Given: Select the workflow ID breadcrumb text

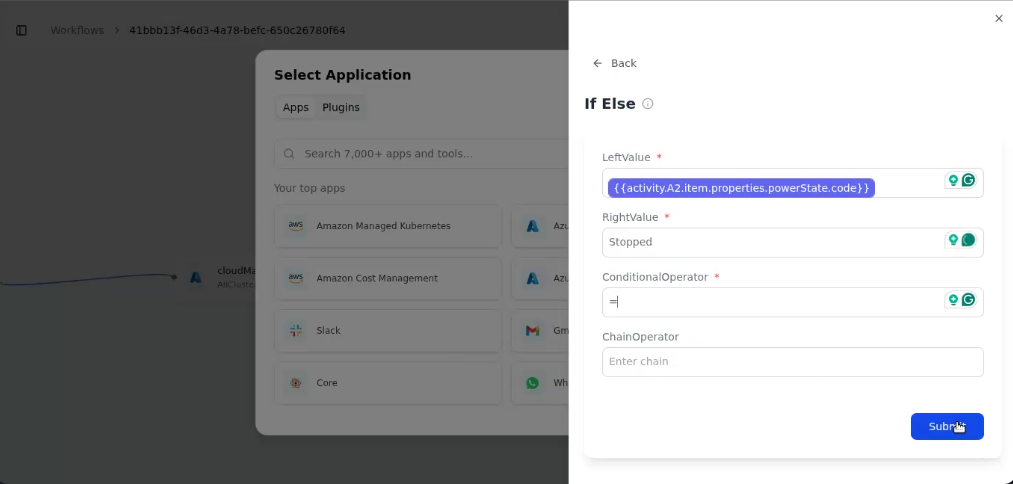Looking at the screenshot, I should pos(237,30).
